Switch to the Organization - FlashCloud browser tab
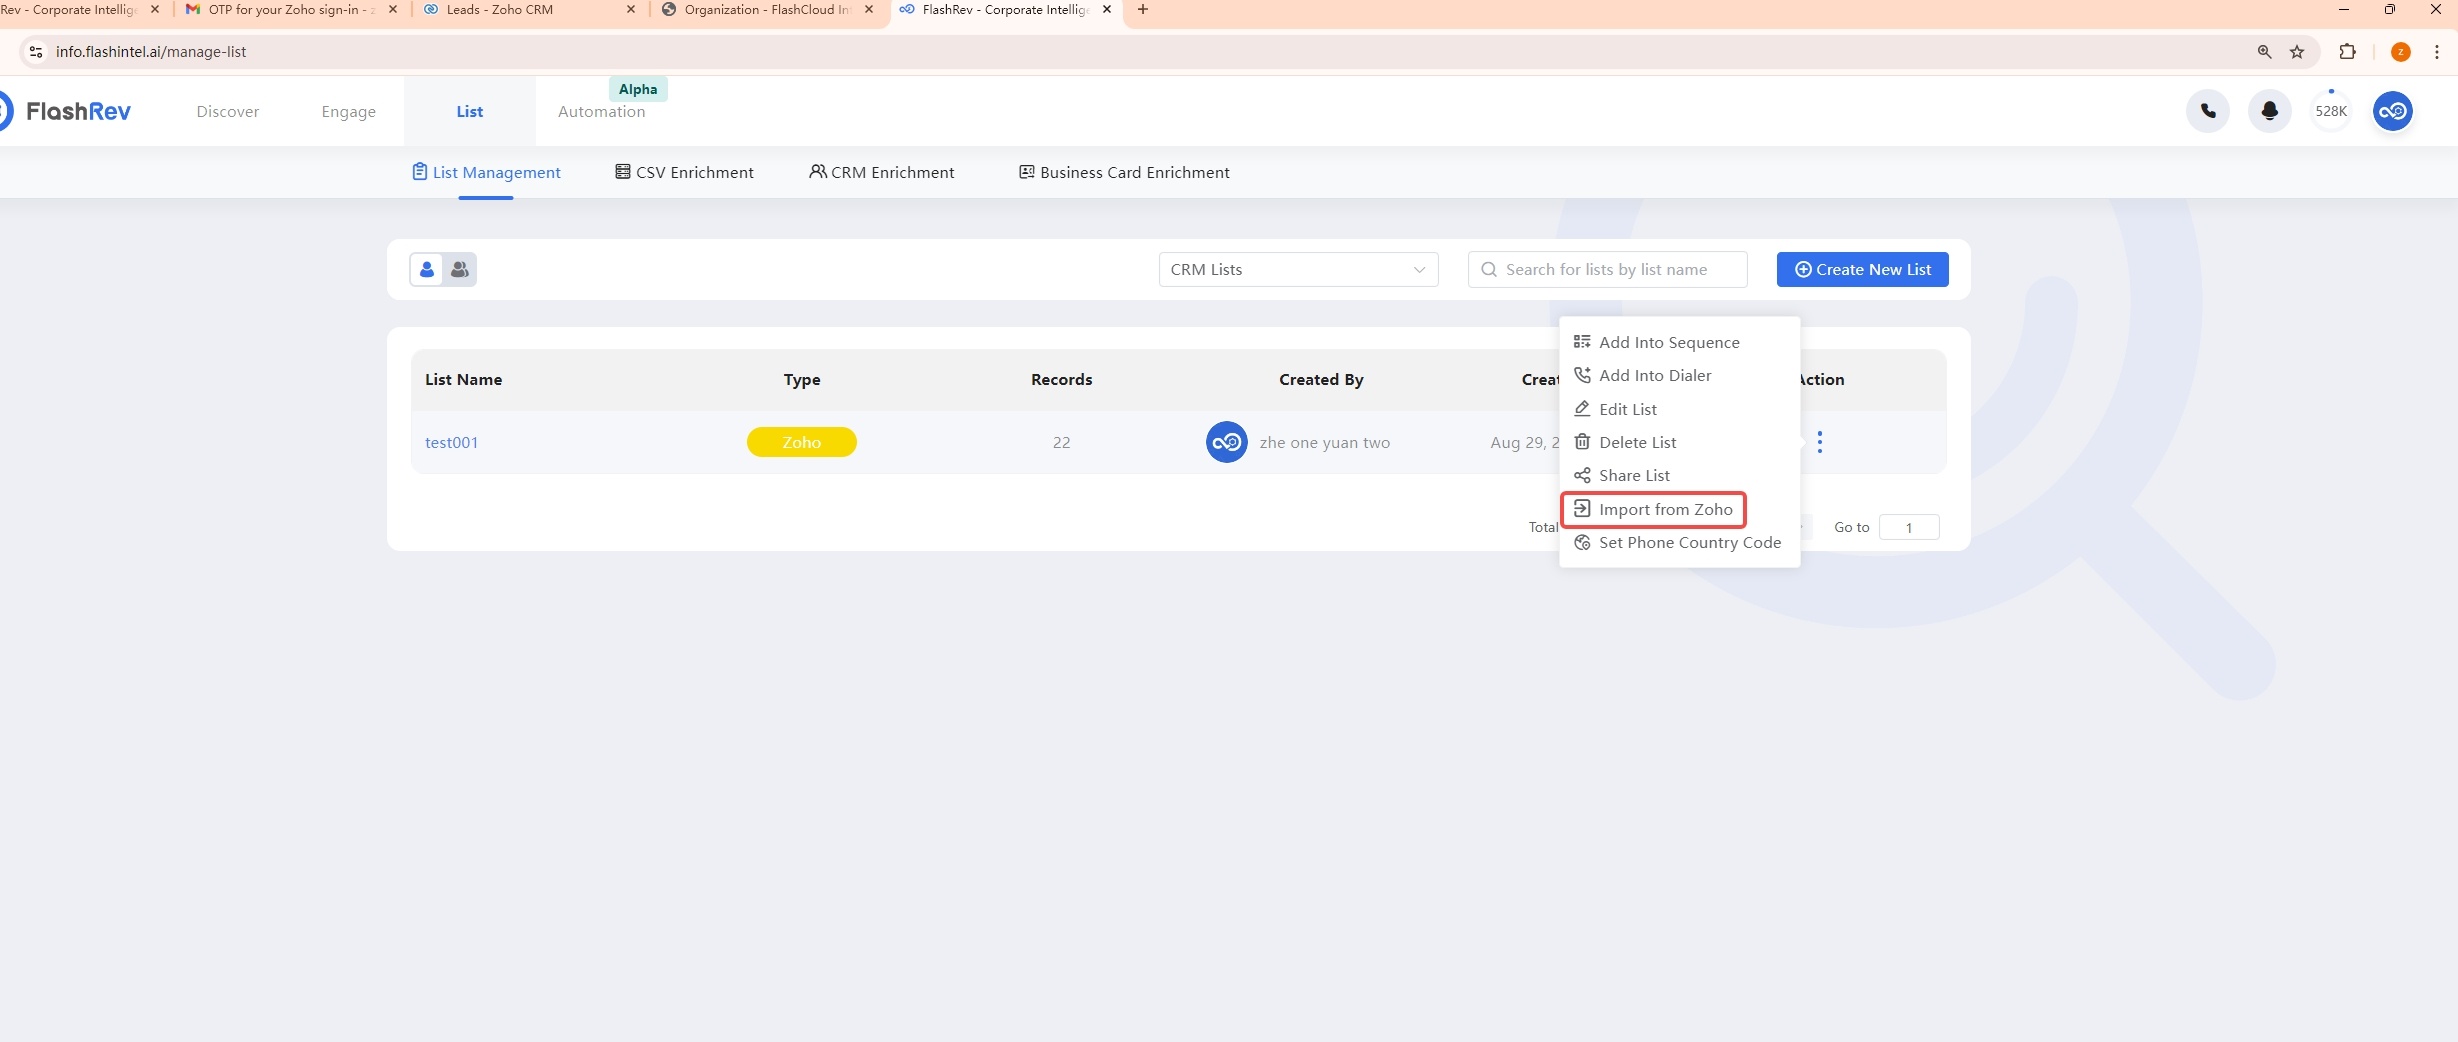This screenshot has width=2458, height=1042. tap(767, 9)
